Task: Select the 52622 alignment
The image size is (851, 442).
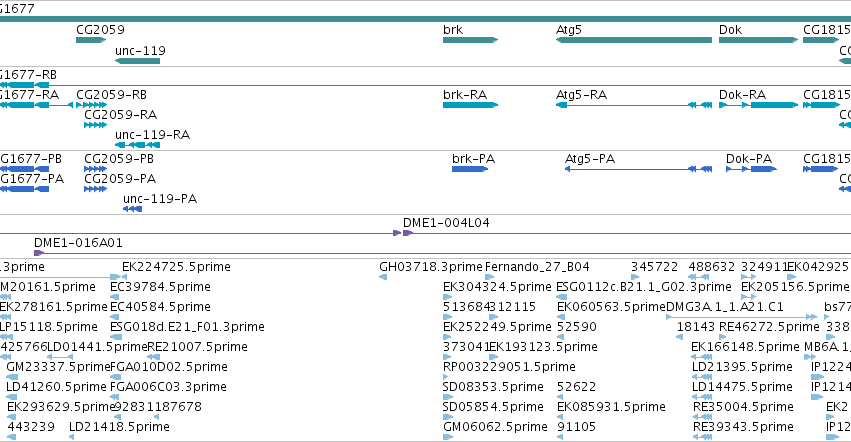Action: tap(561, 397)
